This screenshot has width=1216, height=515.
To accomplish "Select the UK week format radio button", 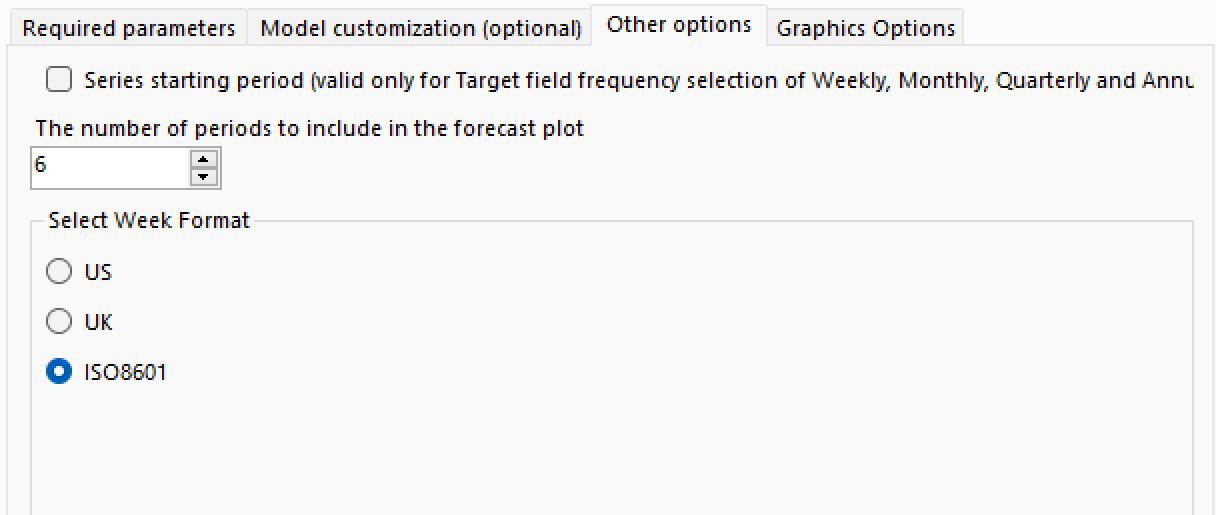I will [60, 321].
